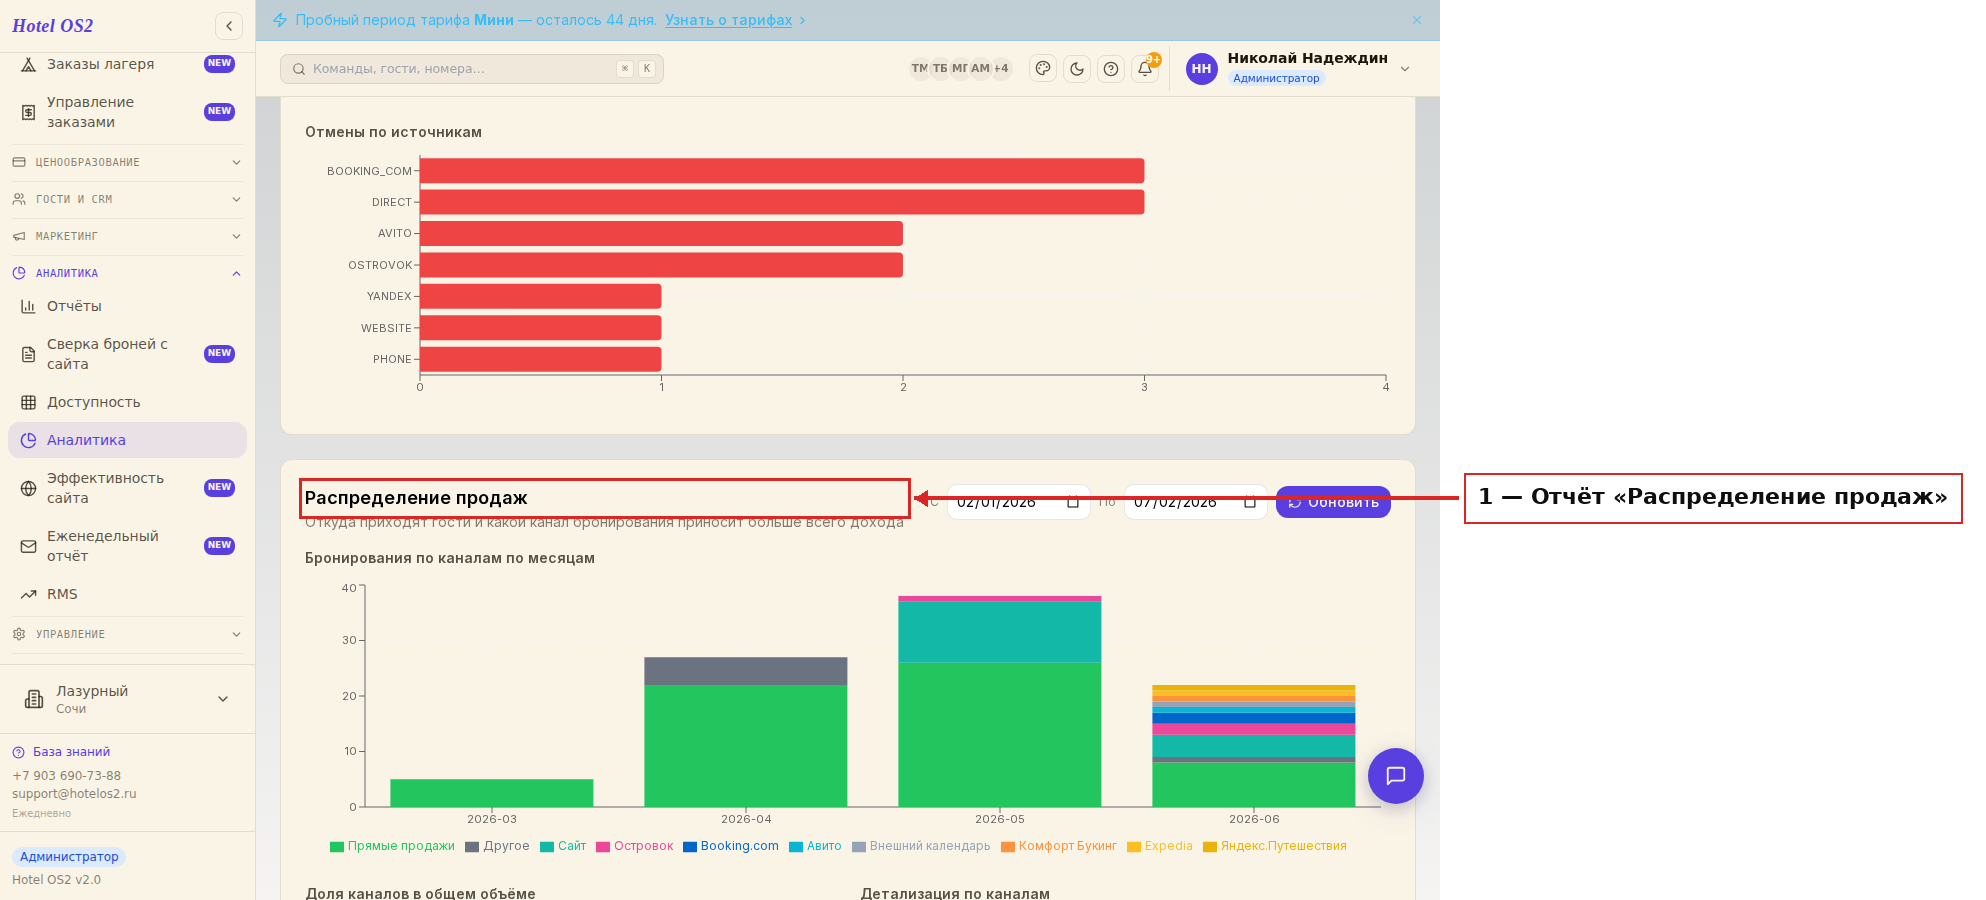The image size is (1986, 900).
Task: Open the color theme palette icon
Action: pos(1043,68)
